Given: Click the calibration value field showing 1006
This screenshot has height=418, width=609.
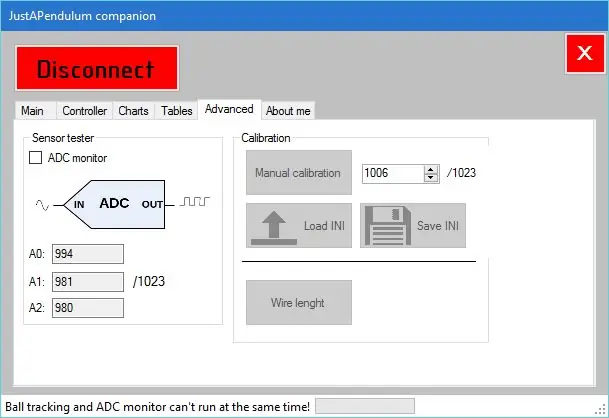Looking at the screenshot, I should 393,173.
